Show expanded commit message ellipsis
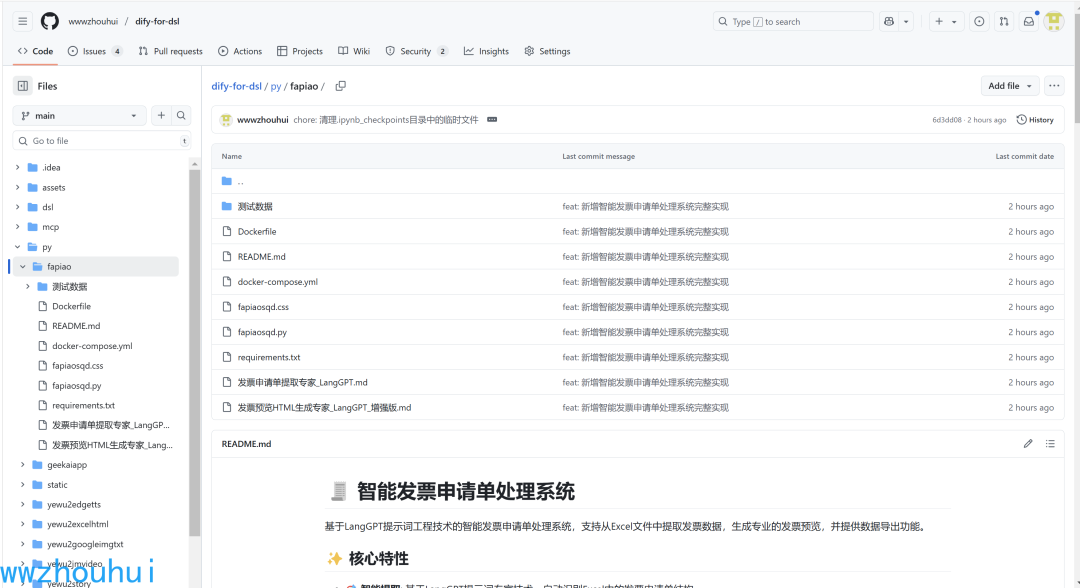1080x588 pixels. click(491, 120)
